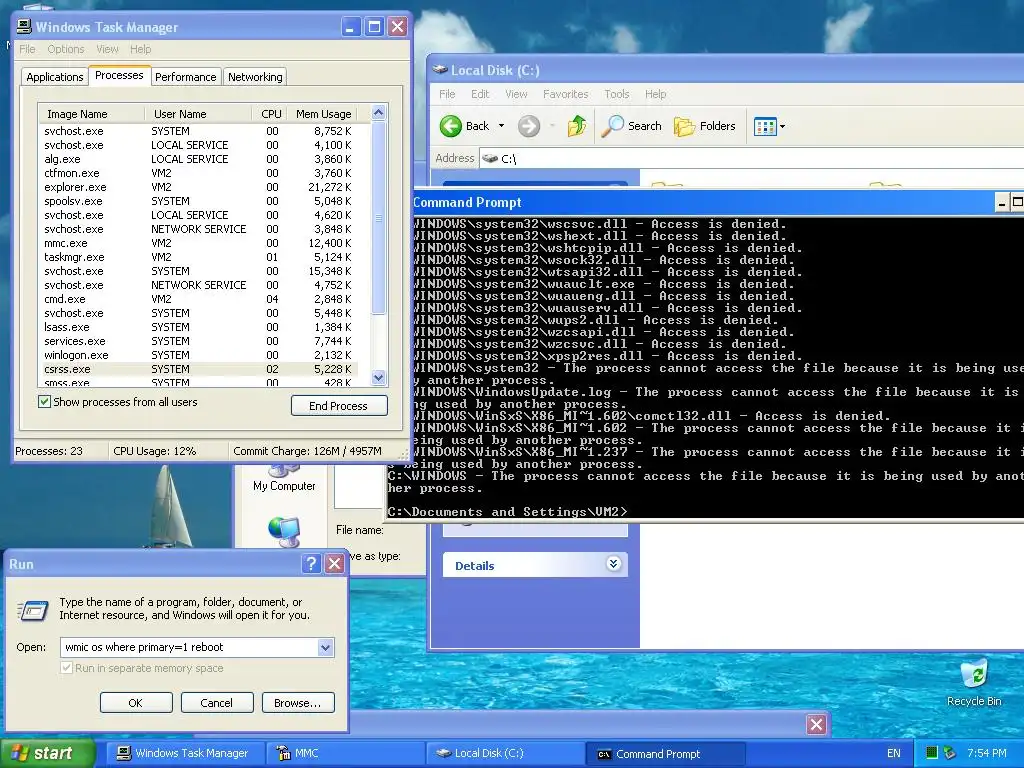Click Browse... in the Run dialog

[x=298, y=703]
